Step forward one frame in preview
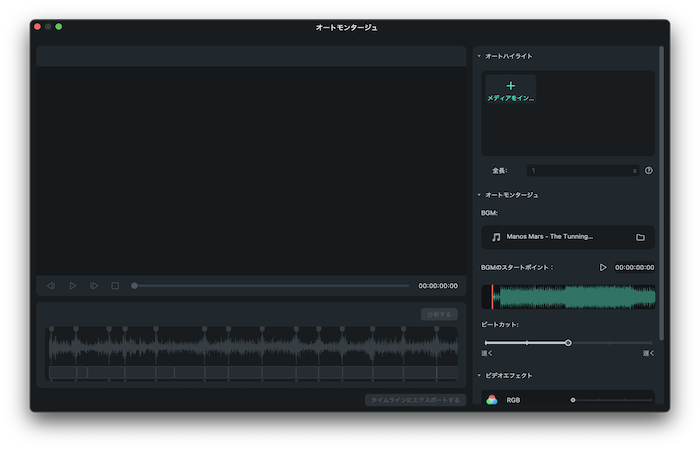 94,286
